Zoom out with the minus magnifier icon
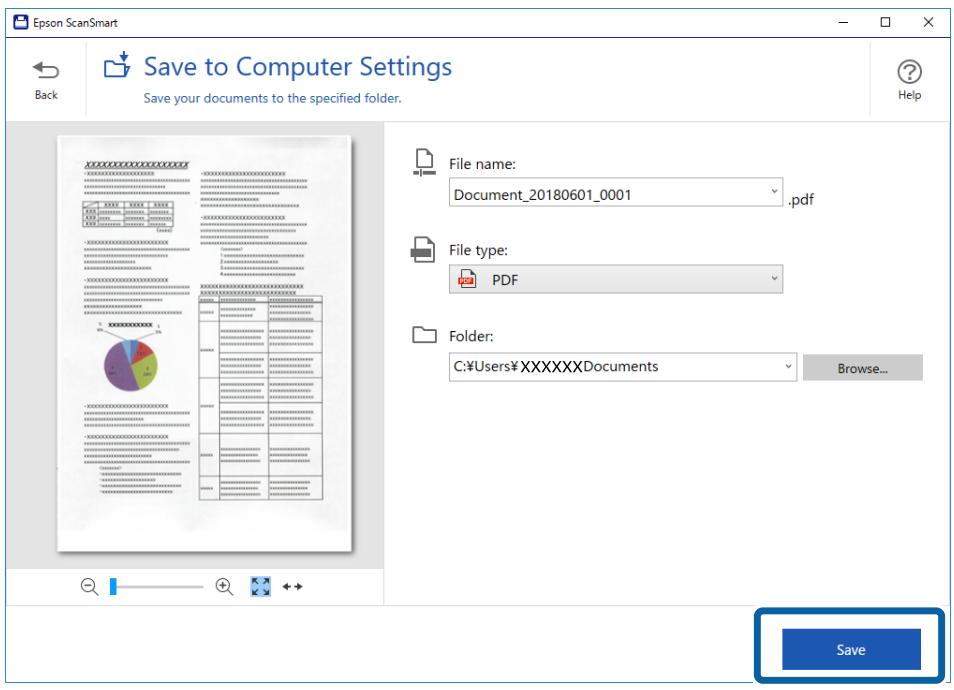This screenshot has width=954, height=690. (89, 587)
